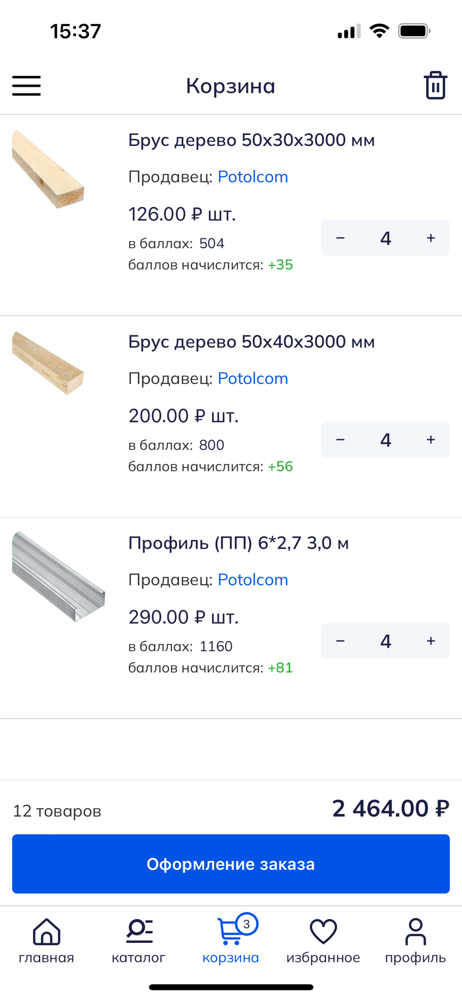The width and height of the screenshot is (462, 1000).
Task: Tap the Профиль (ПП) product image
Action: [x=58, y=577]
